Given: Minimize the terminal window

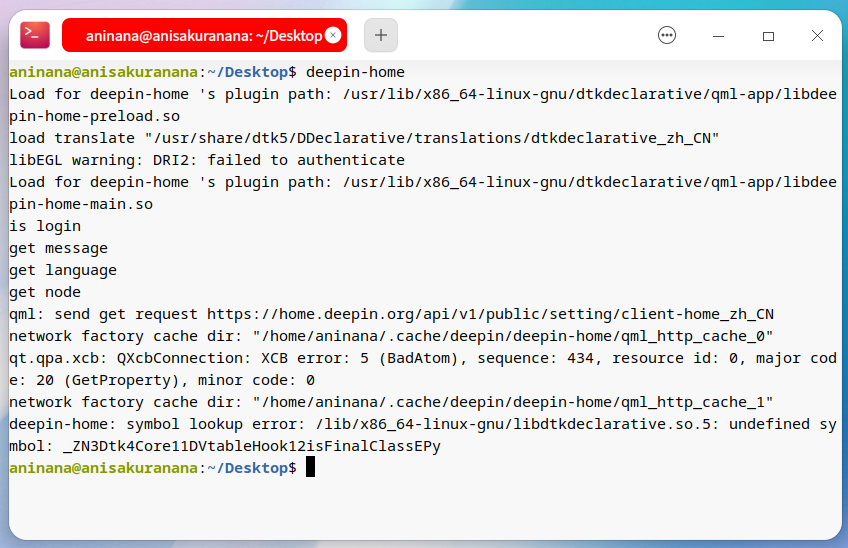Looking at the screenshot, I should coord(718,36).
